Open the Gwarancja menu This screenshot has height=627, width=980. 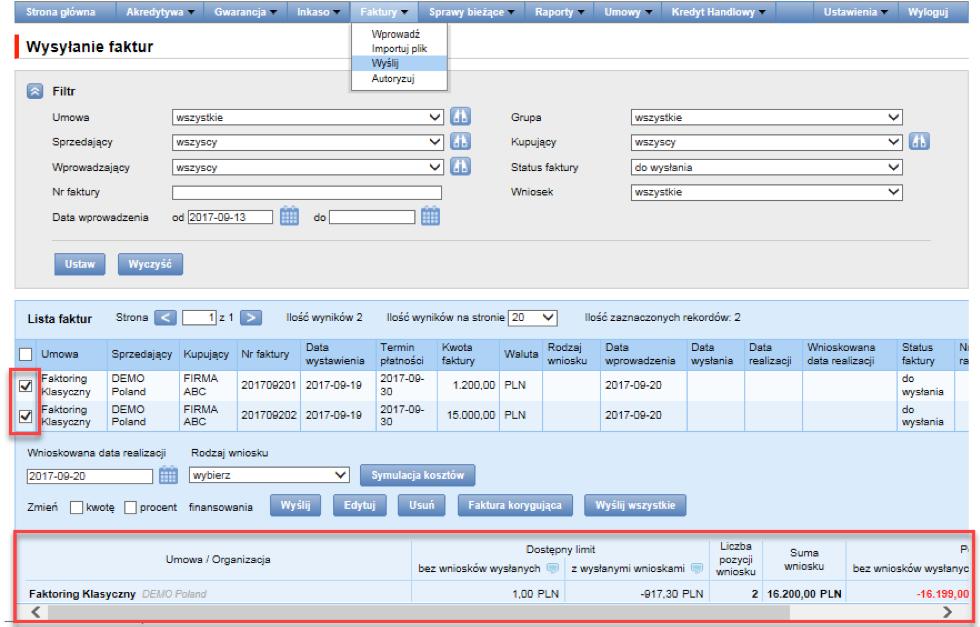[x=245, y=12]
